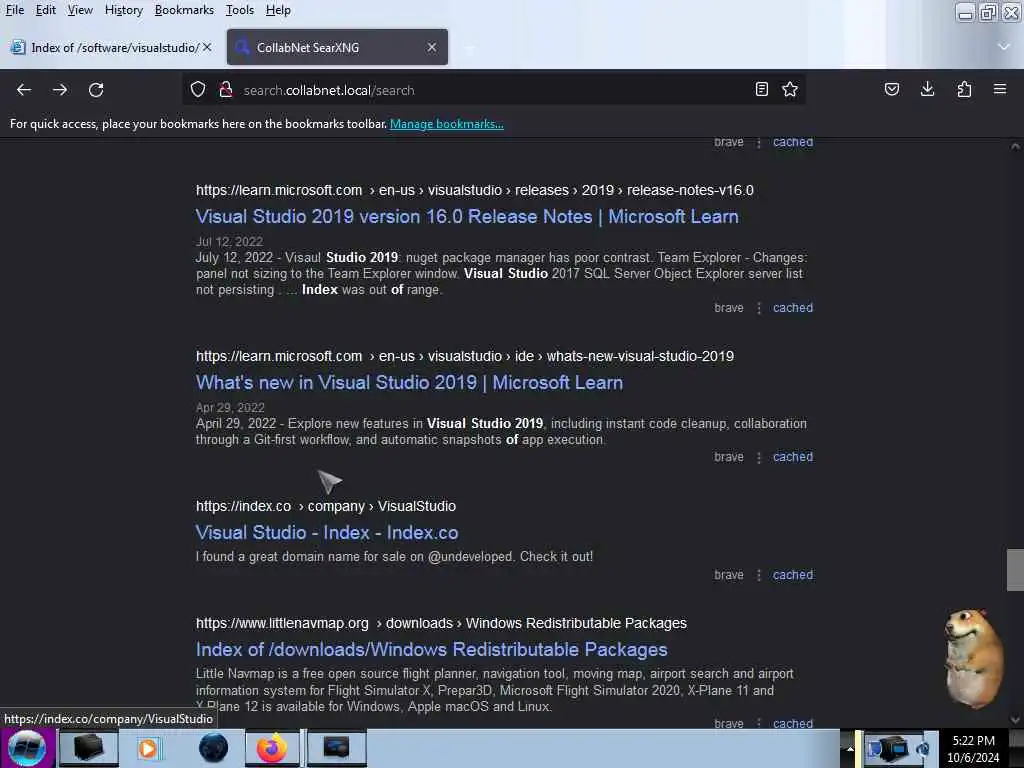1024x768 pixels.
Task: Open Index of /downloads/Windows Redistributable Packages result
Action: coord(432,649)
